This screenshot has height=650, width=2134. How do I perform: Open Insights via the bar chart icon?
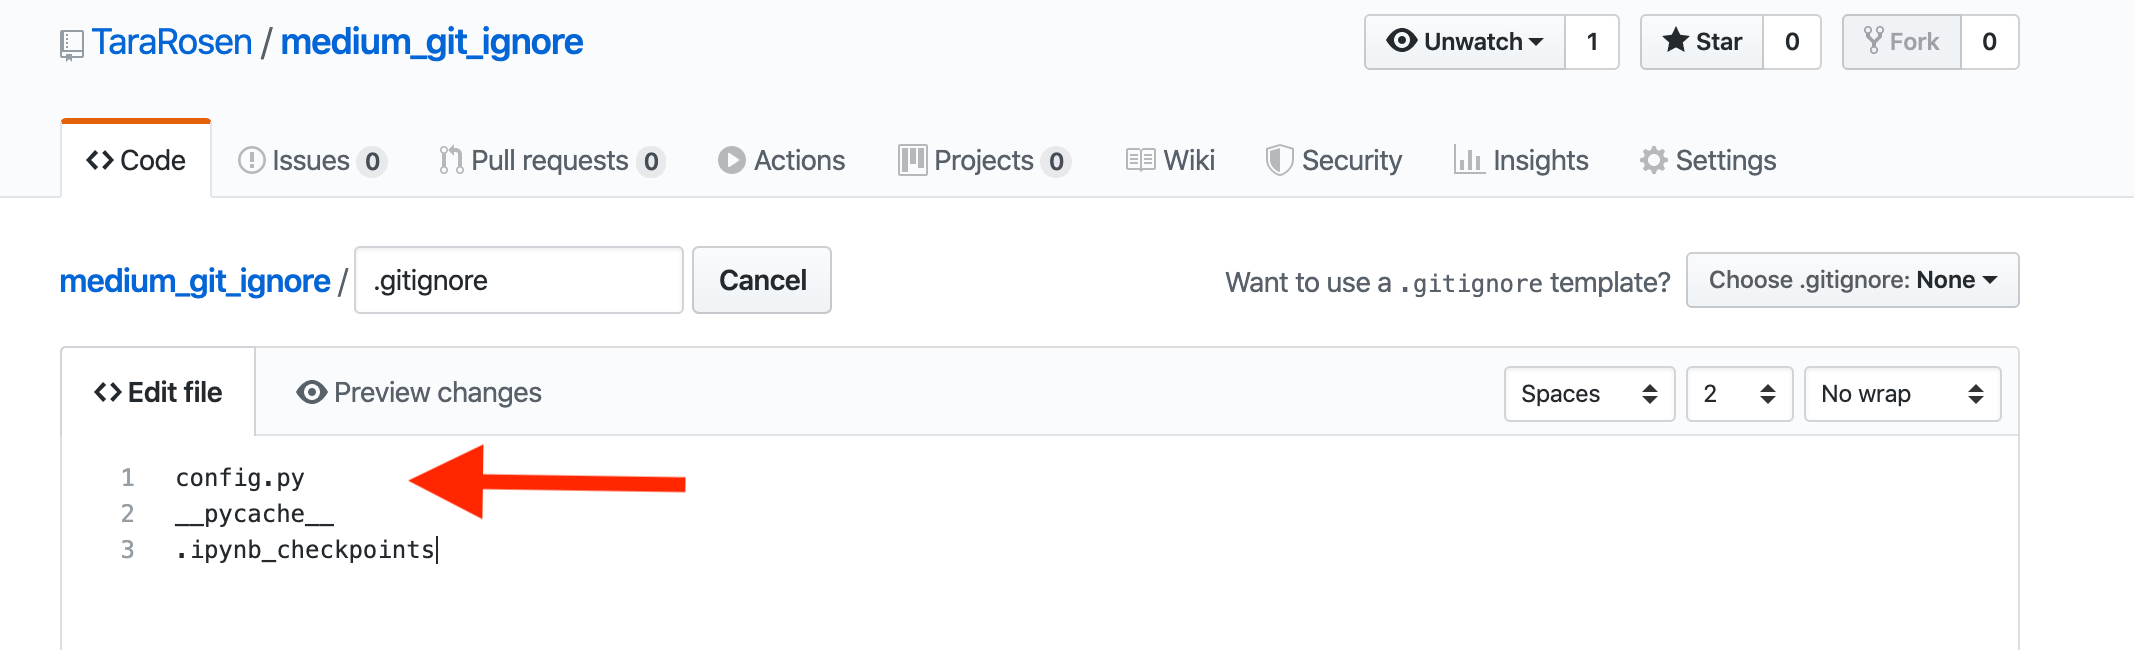(1468, 160)
